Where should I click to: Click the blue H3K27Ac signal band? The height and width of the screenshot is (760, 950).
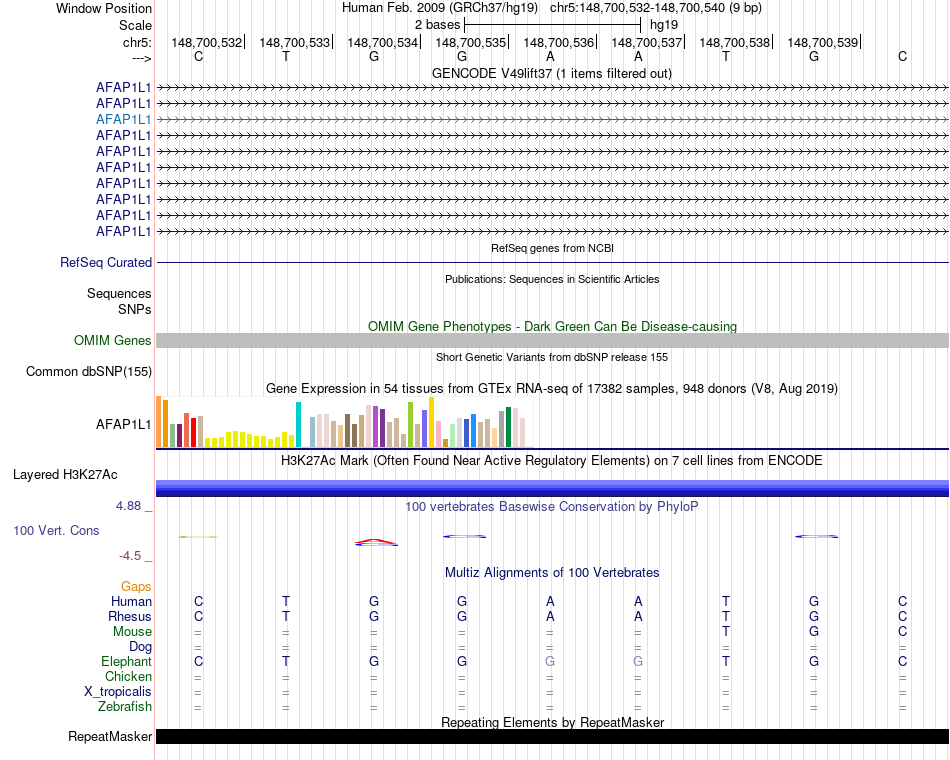[x=552, y=488]
